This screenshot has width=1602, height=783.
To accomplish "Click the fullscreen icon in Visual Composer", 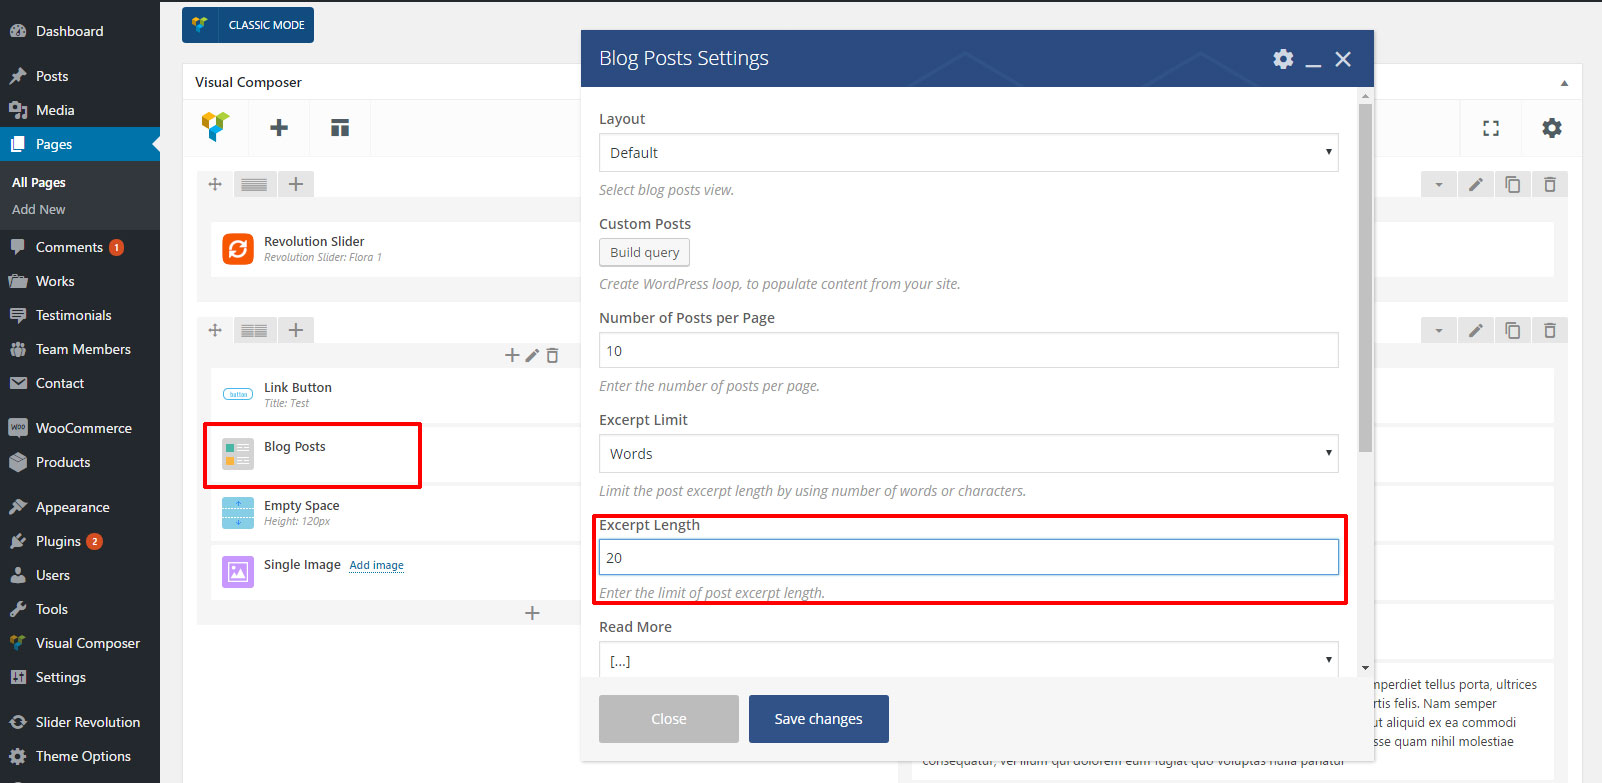I will (1491, 128).
